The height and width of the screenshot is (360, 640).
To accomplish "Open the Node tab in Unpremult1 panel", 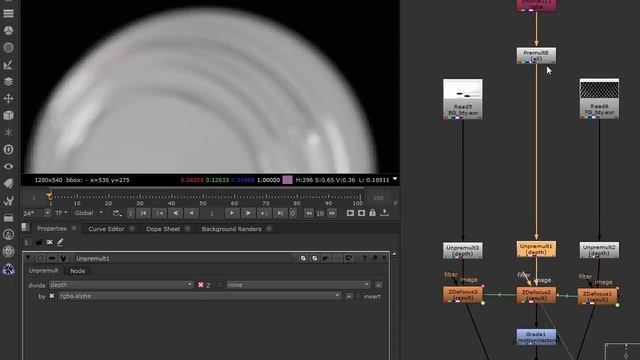I will point(77,271).
